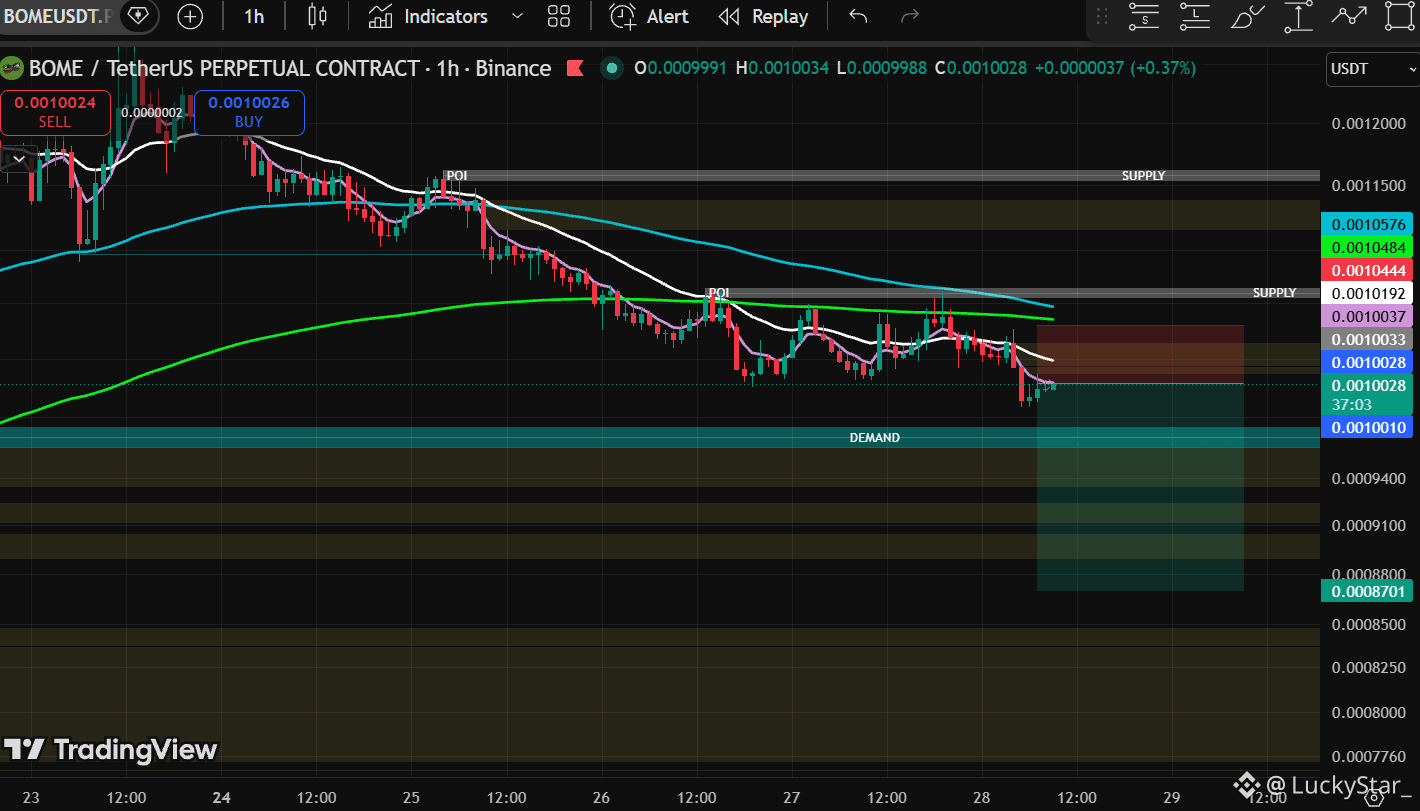The height and width of the screenshot is (811, 1420).
Task: Click the green 0.0010484 price label
Action: coord(1365,247)
